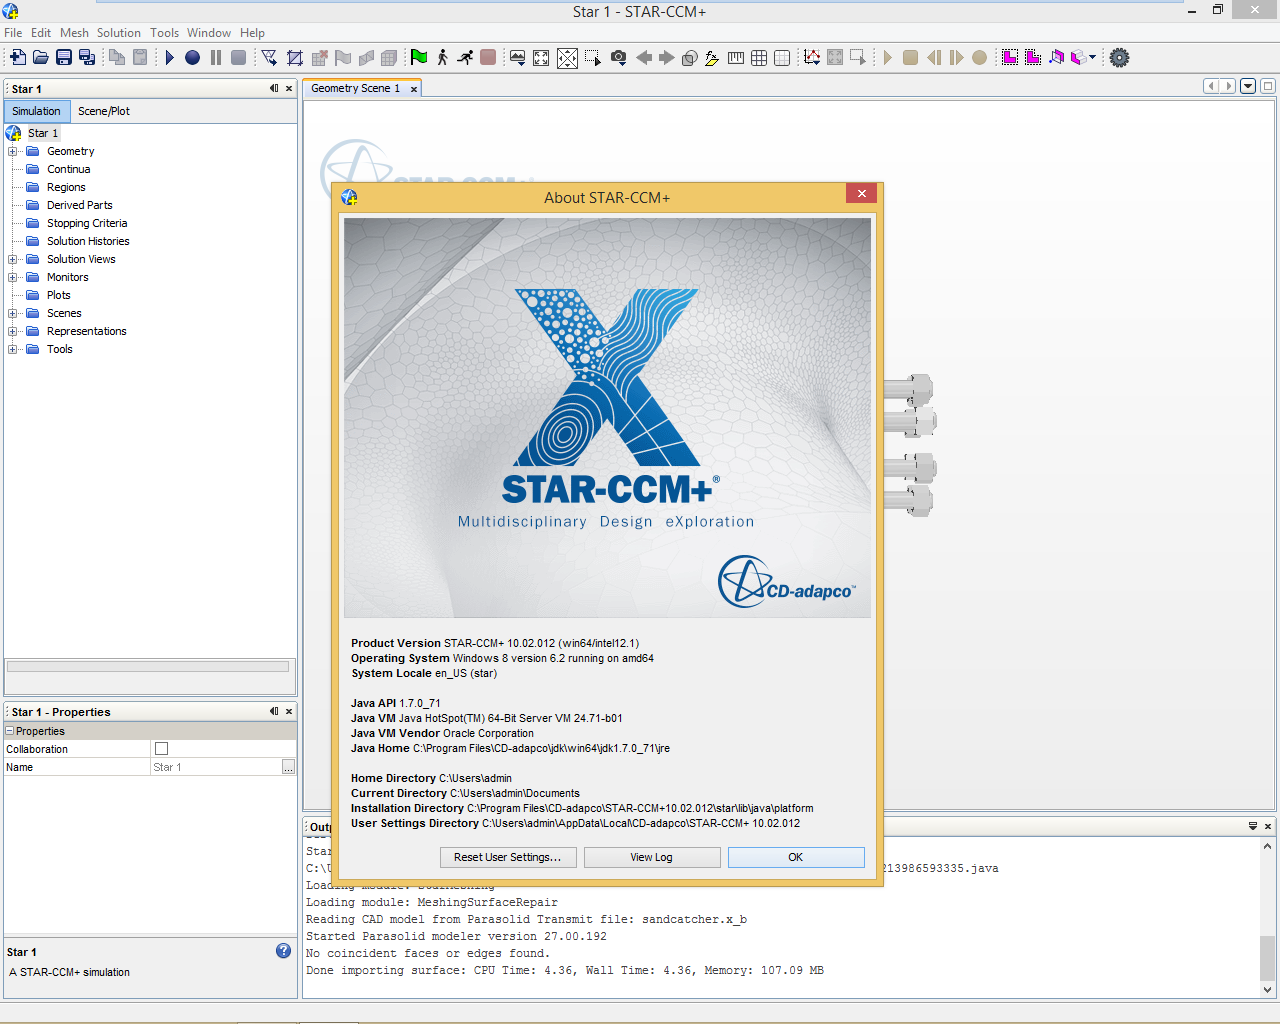The image size is (1280, 1024).
Task: Click the Reset User Settings button
Action: (508, 857)
